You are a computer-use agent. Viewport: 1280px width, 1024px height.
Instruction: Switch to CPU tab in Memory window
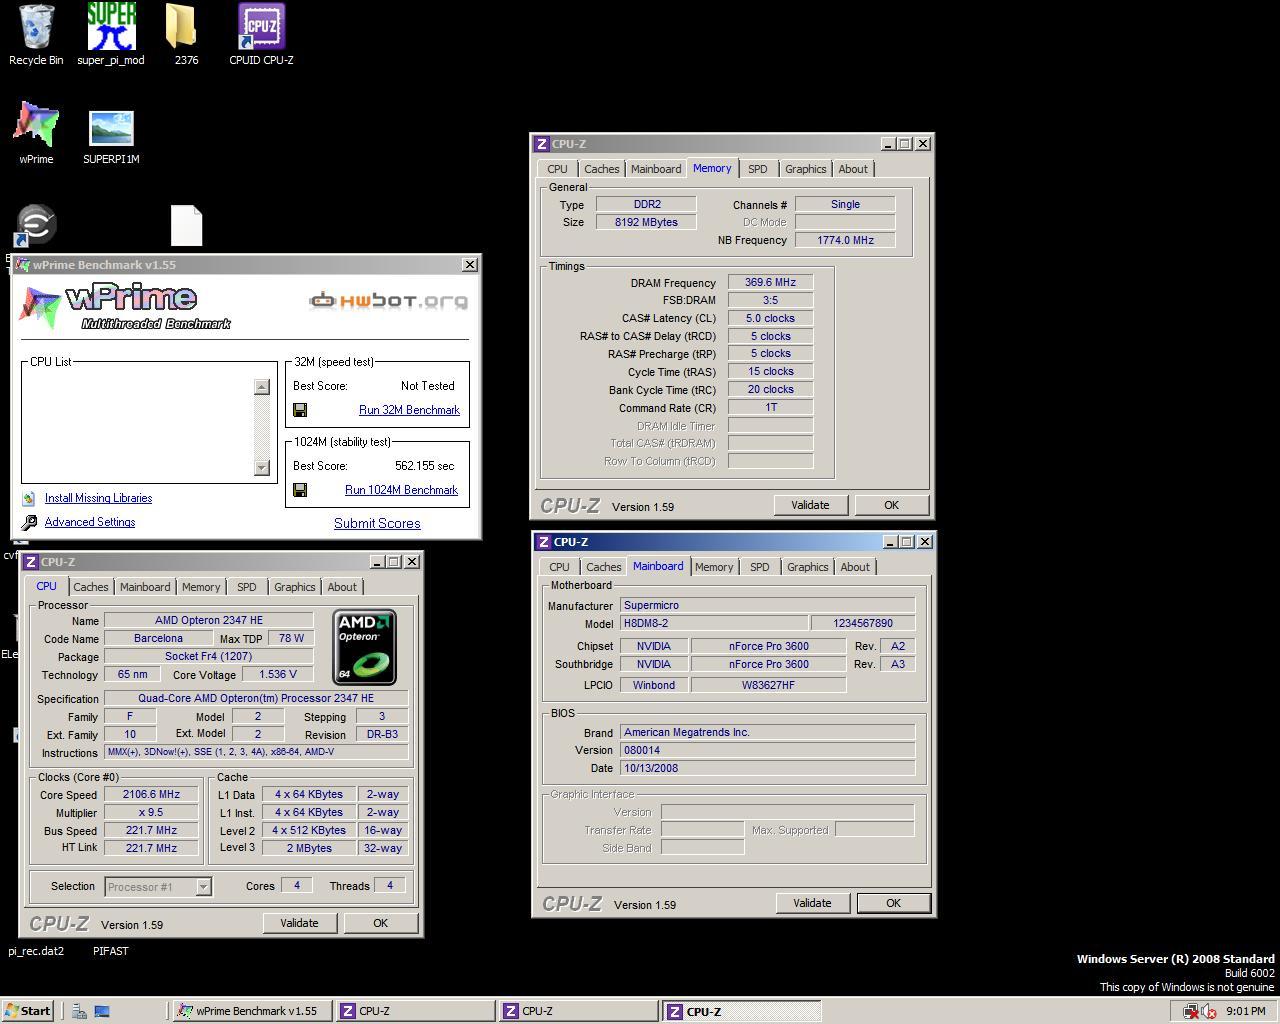pos(557,169)
